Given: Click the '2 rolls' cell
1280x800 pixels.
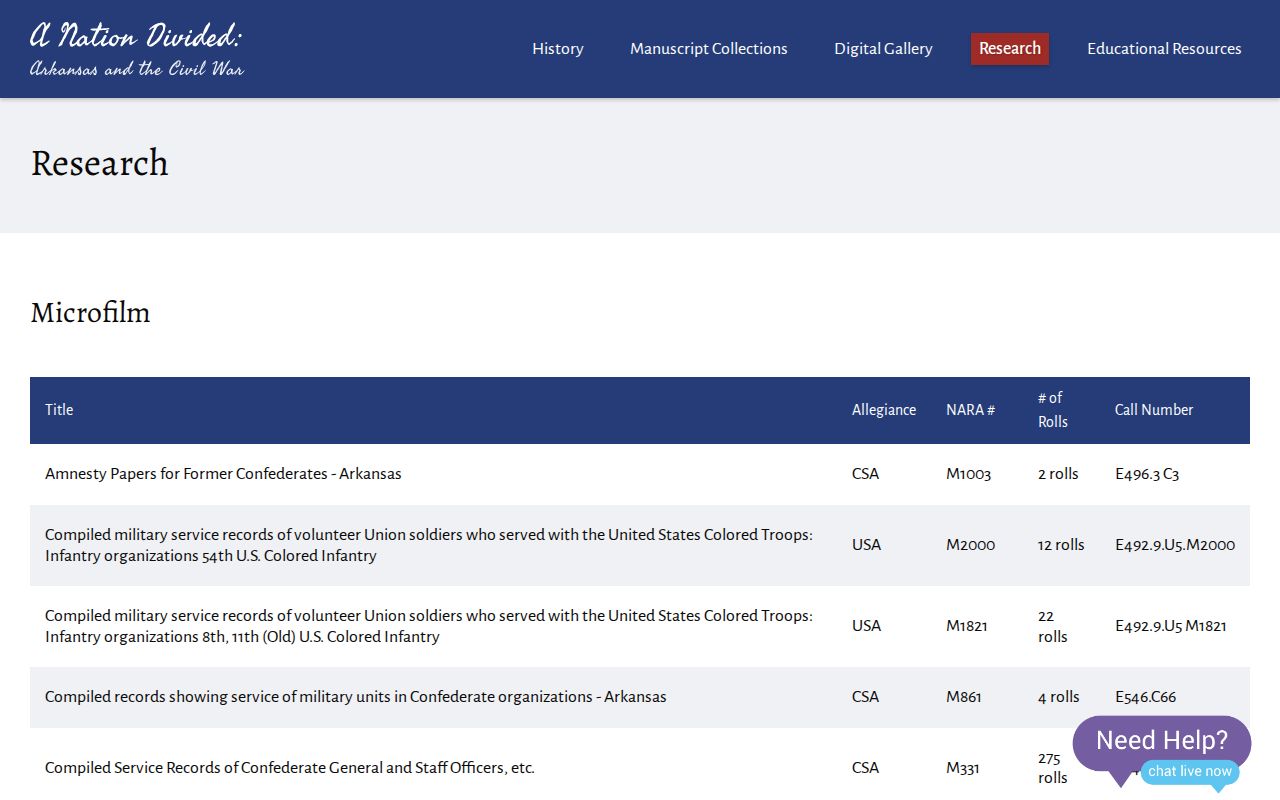Looking at the screenshot, I should coord(1058,474).
